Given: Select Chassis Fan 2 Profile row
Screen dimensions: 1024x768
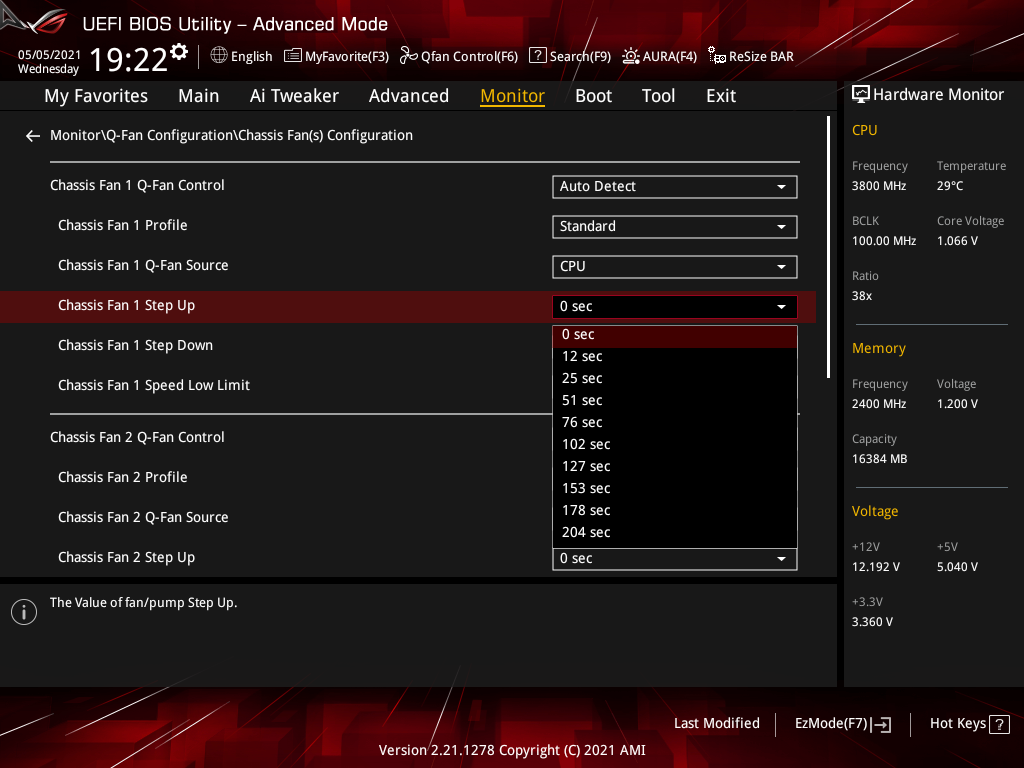Looking at the screenshot, I should coord(123,478).
